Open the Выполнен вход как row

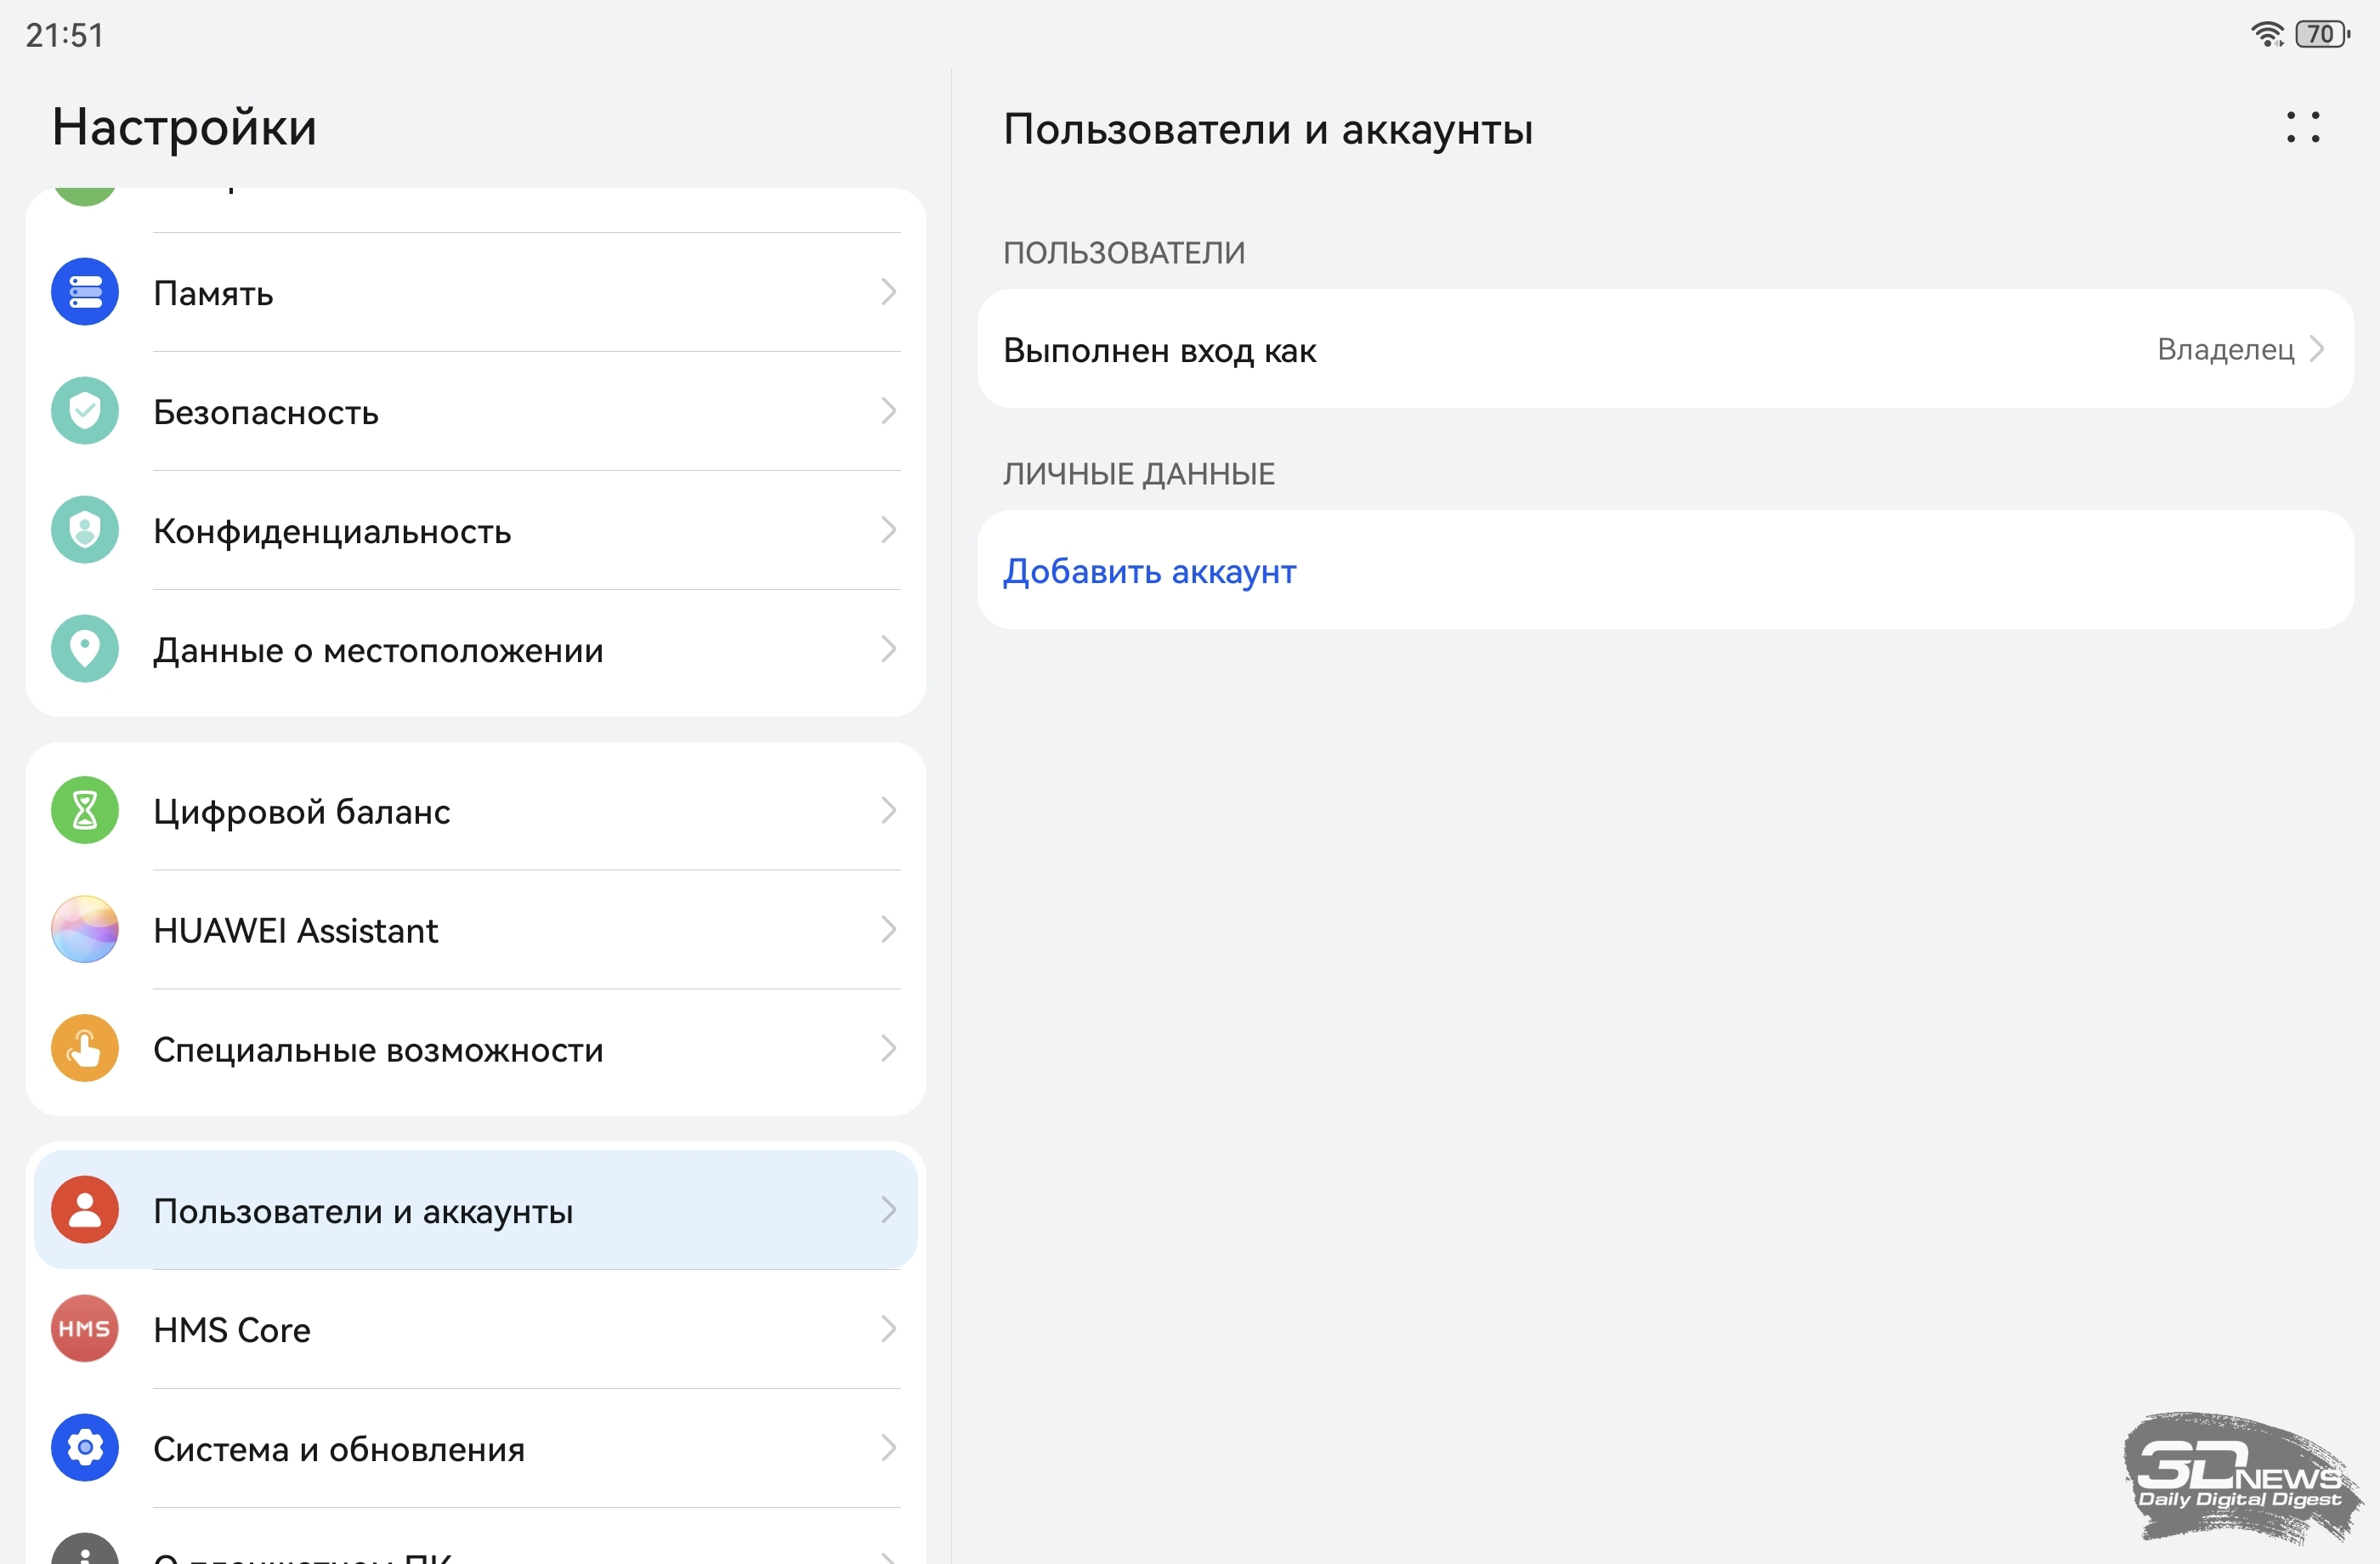1160,350
